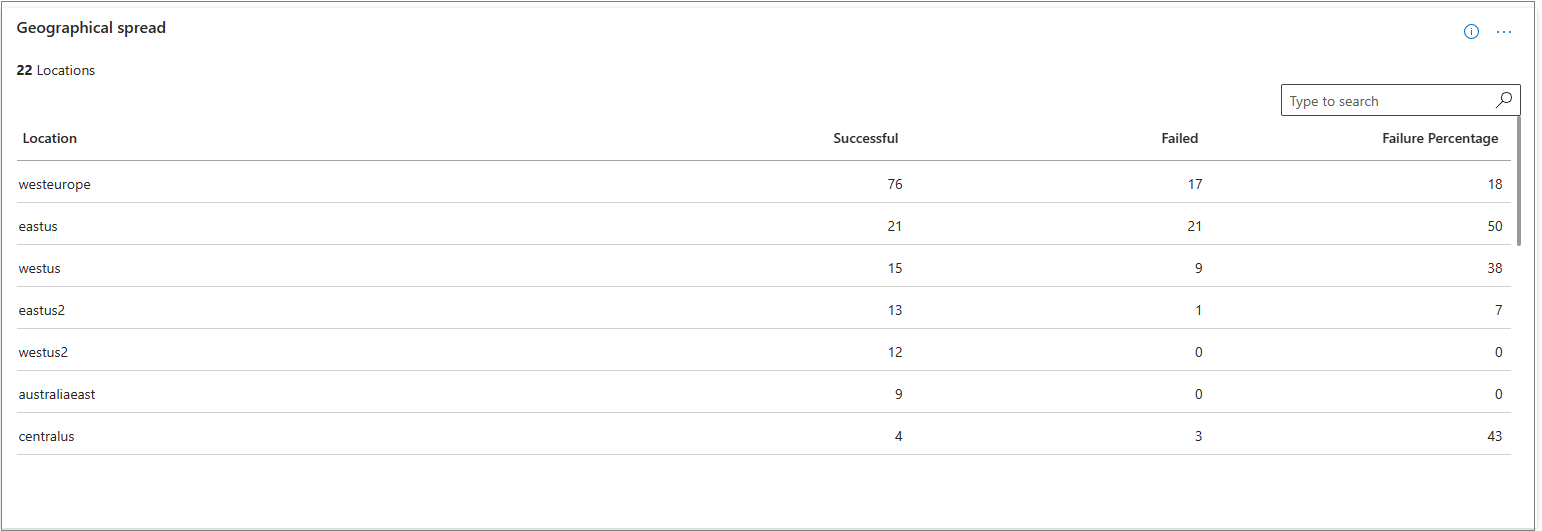Click the table's vertical scrollbar thumb
The height and width of the screenshot is (531, 1542).
pos(1518,180)
